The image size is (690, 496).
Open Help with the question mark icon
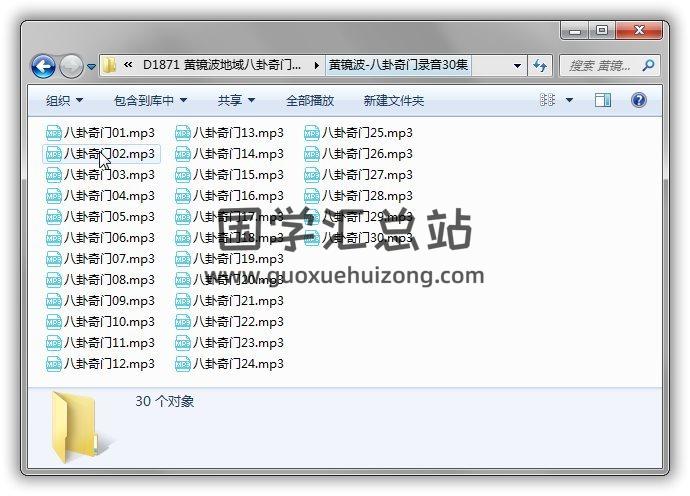click(639, 100)
